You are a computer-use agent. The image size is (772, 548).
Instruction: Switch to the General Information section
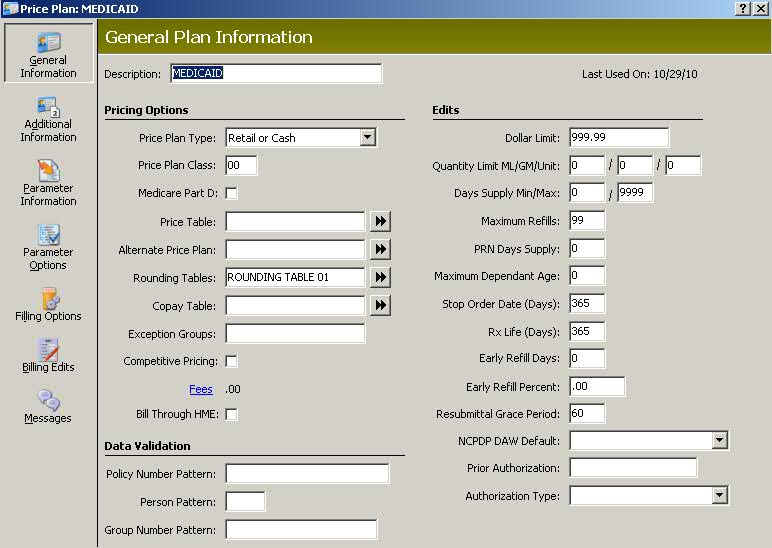(x=48, y=53)
